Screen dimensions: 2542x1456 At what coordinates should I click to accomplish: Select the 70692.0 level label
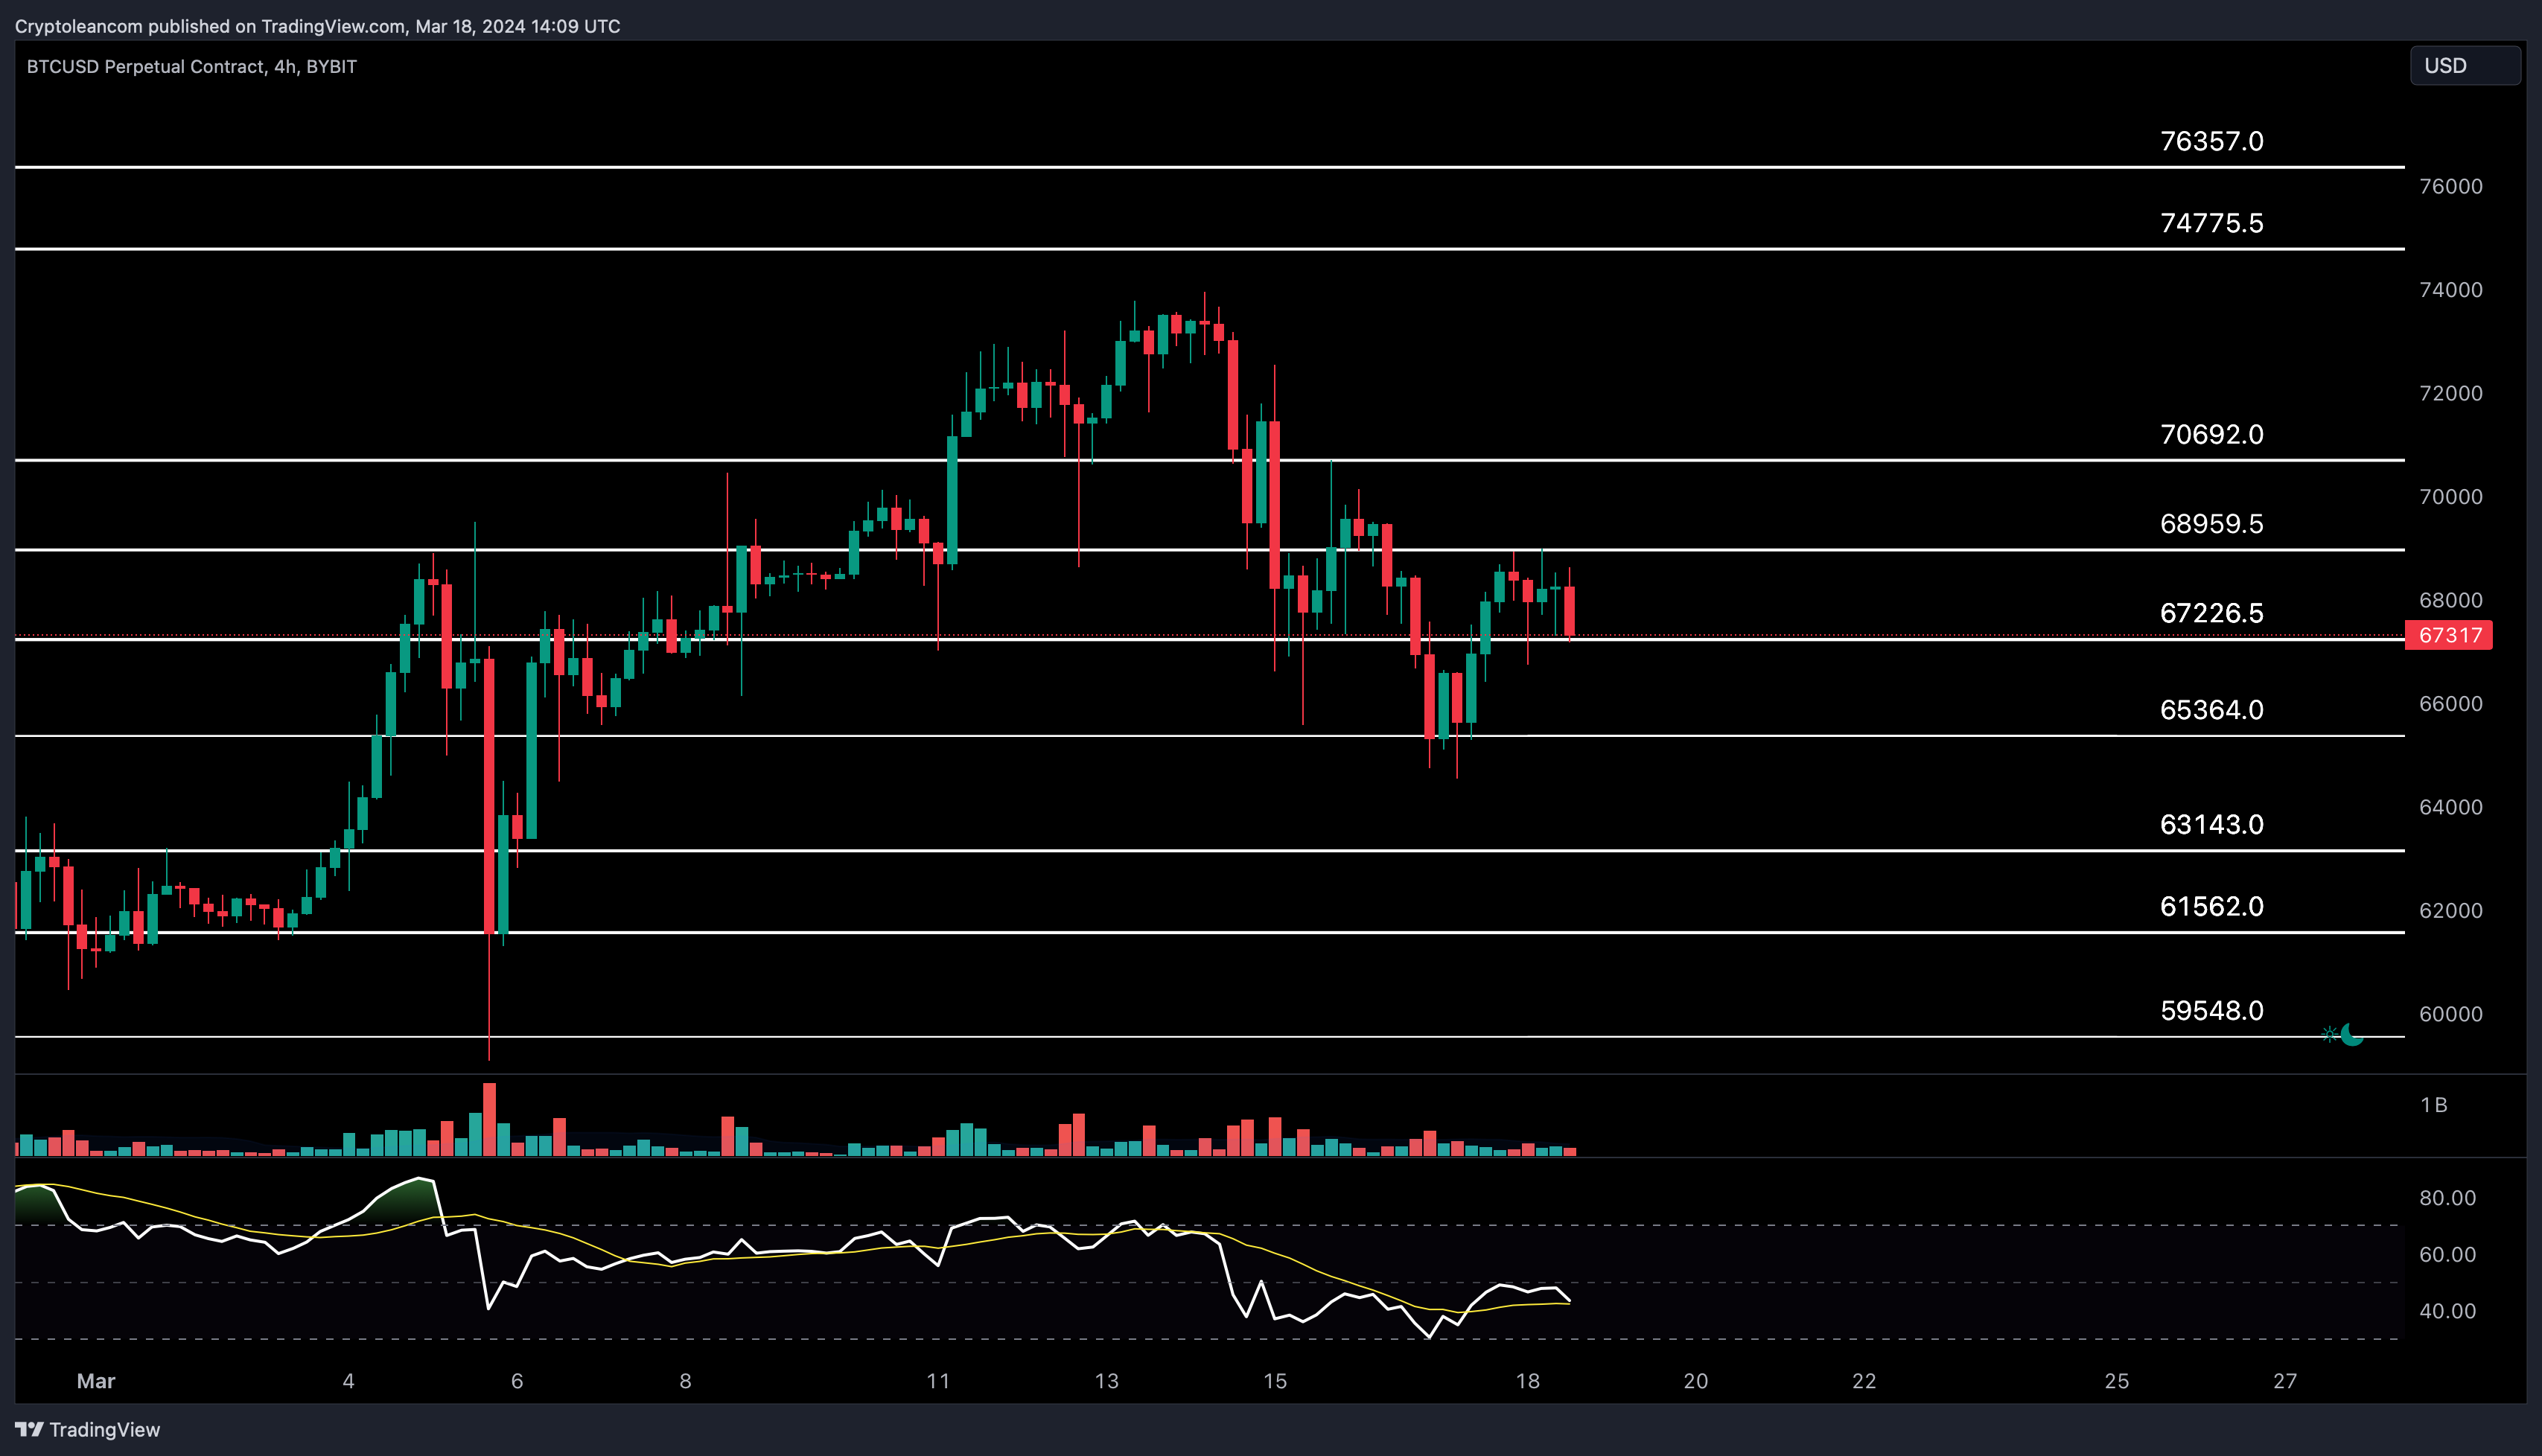point(2211,434)
